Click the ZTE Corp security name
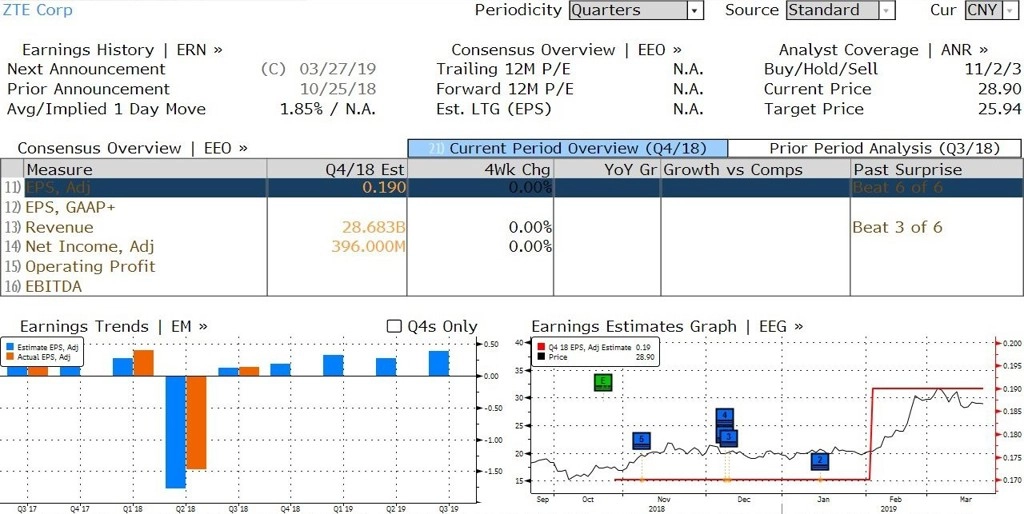Image resolution: width=1024 pixels, height=514 pixels. 39,10
